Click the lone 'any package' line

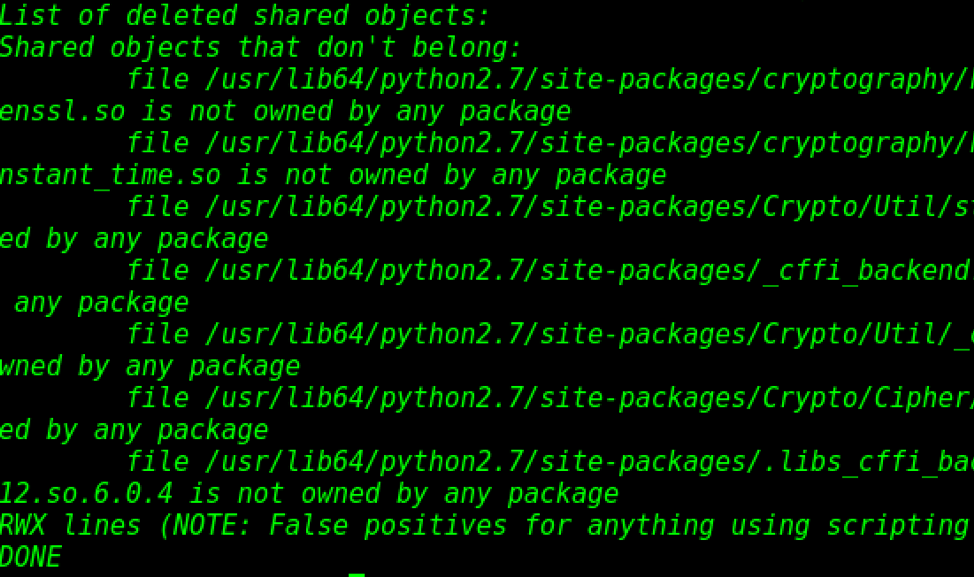pyautogui.click(x=101, y=303)
